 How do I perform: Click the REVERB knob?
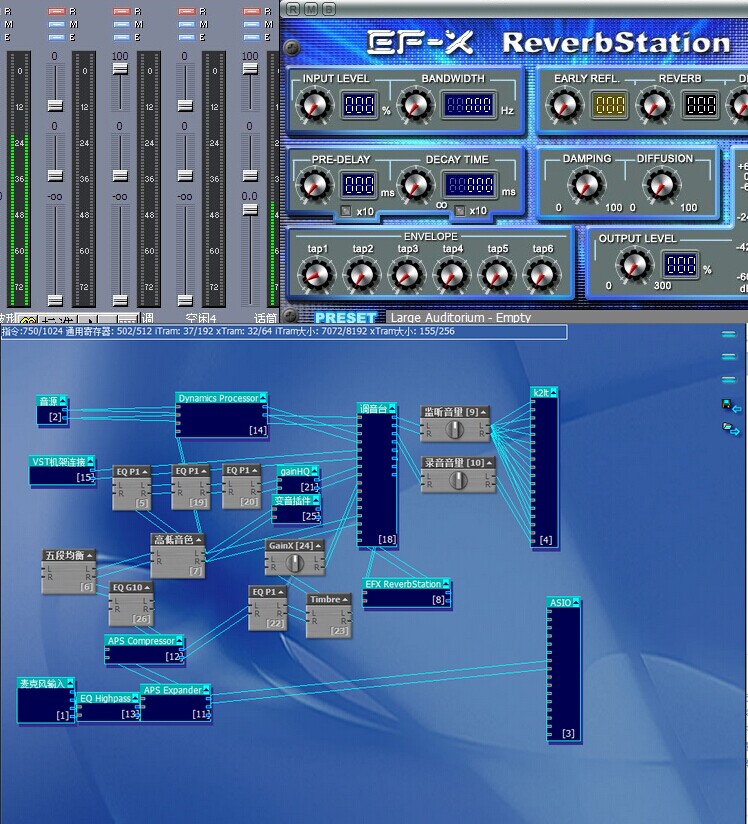[x=654, y=106]
